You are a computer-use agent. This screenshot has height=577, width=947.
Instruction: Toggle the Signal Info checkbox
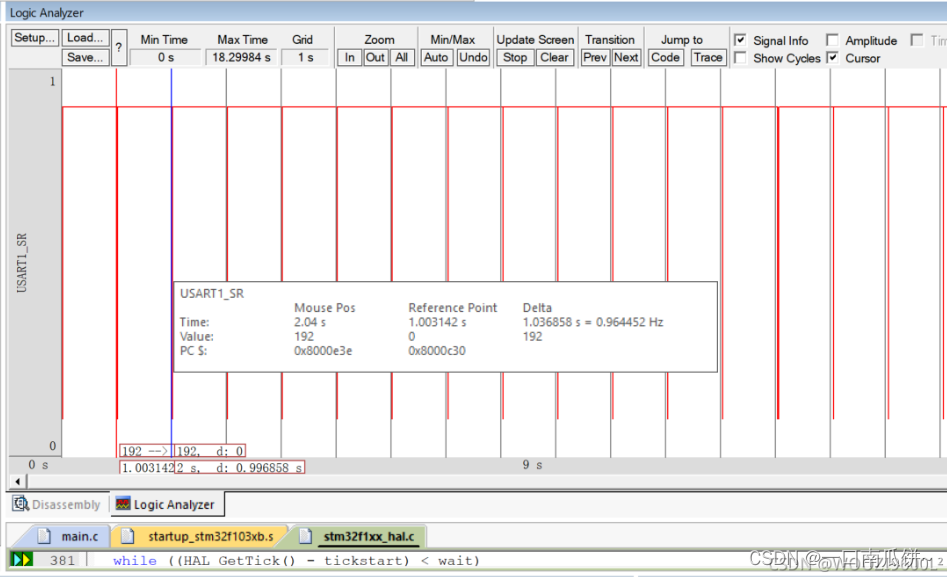(x=740, y=40)
